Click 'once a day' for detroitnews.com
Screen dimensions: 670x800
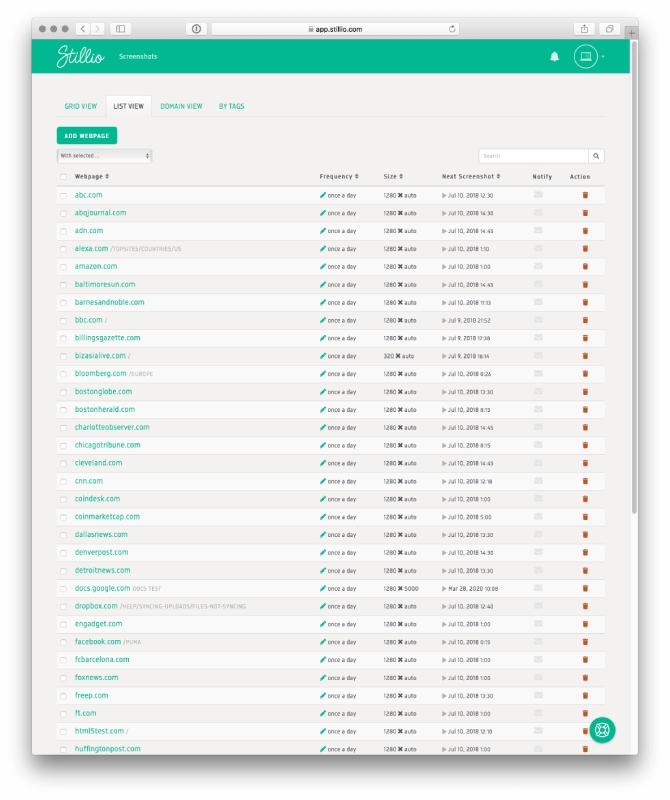pyautogui.click(x=342, y=570)
